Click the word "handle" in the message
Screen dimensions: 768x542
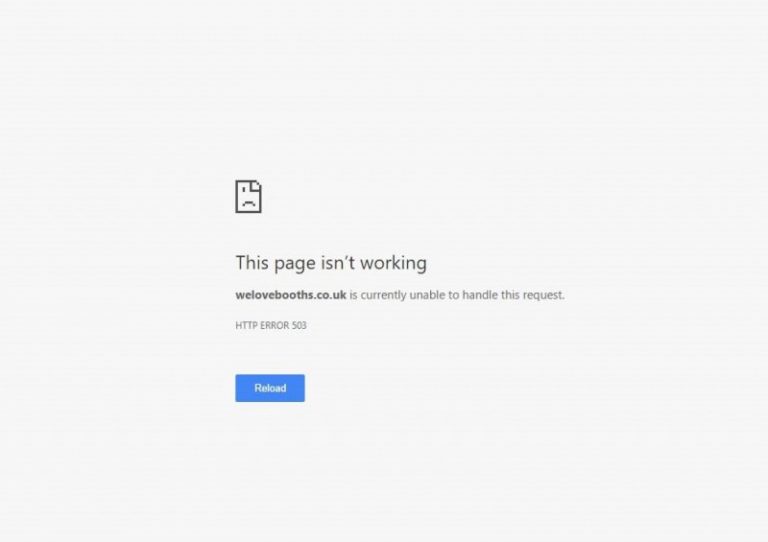click(480, 295)
